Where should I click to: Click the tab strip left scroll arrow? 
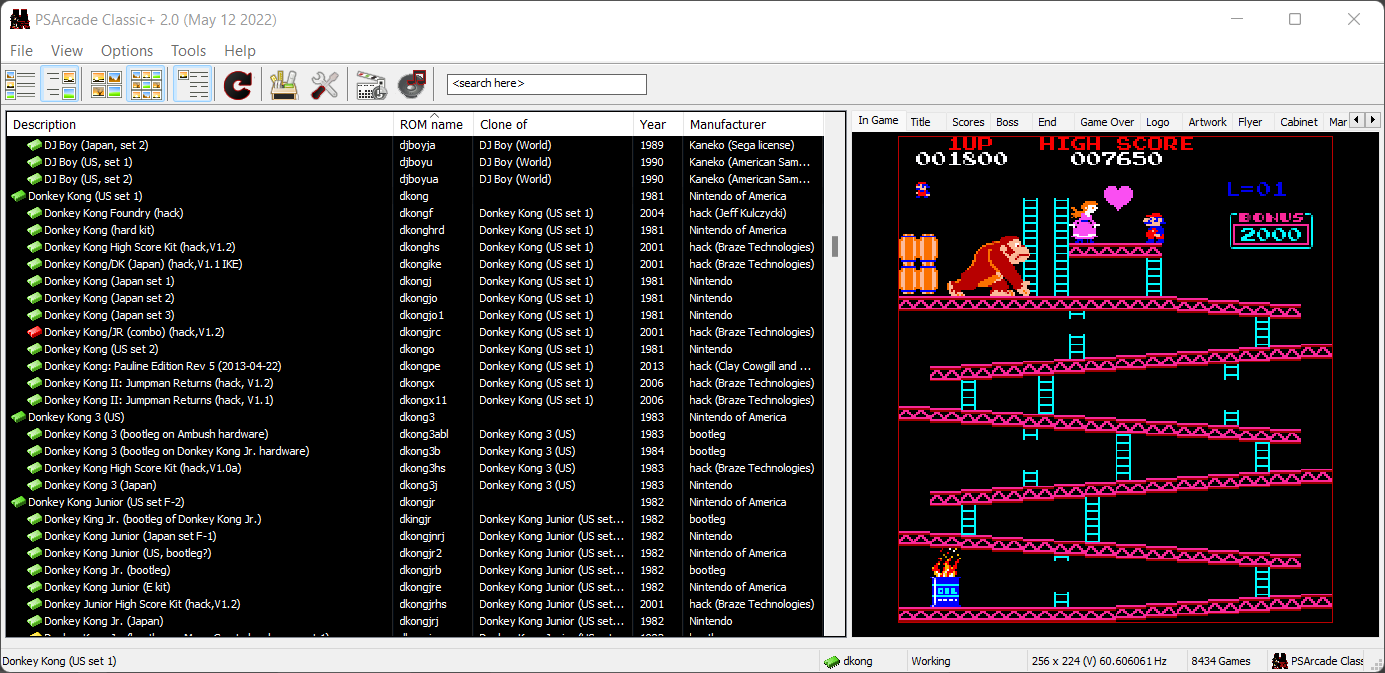tap(1356, 120)
